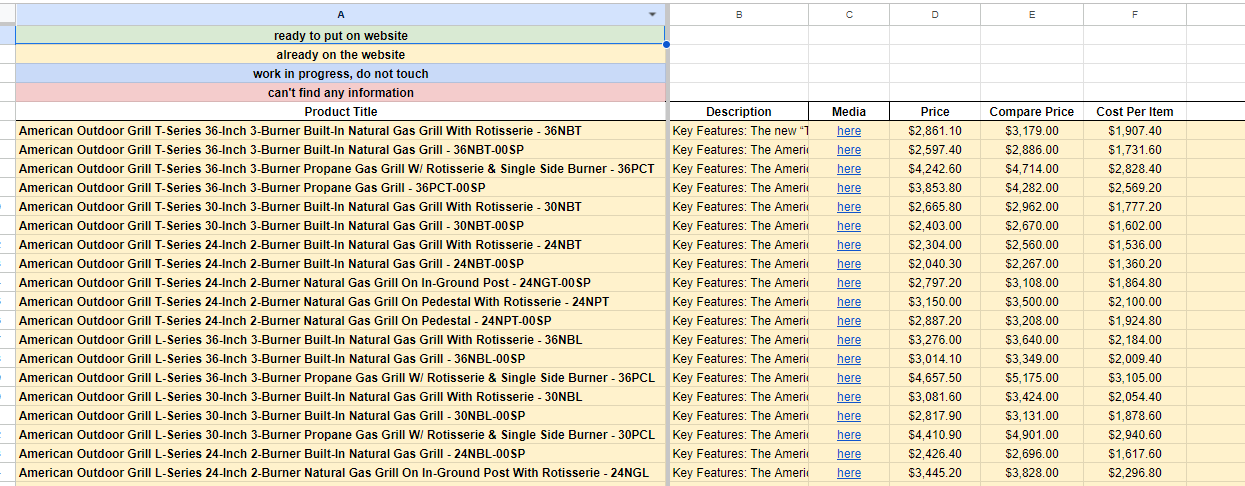
Task: Select product title cell ending in 30NBL
Action: click(341, 397)
